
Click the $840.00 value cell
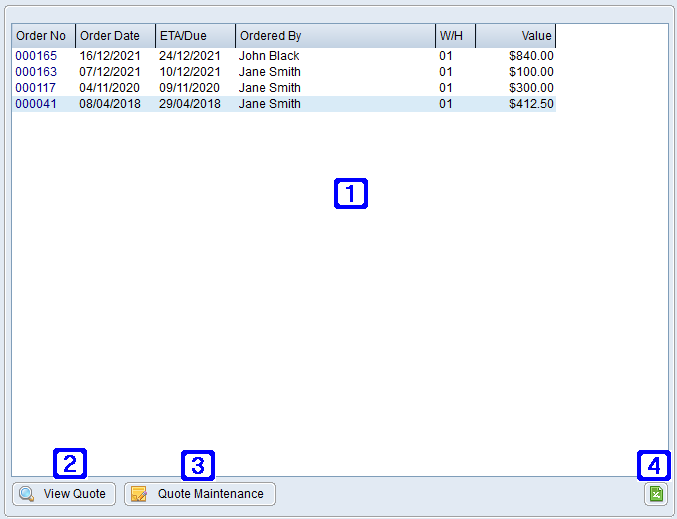pos(530,56)
